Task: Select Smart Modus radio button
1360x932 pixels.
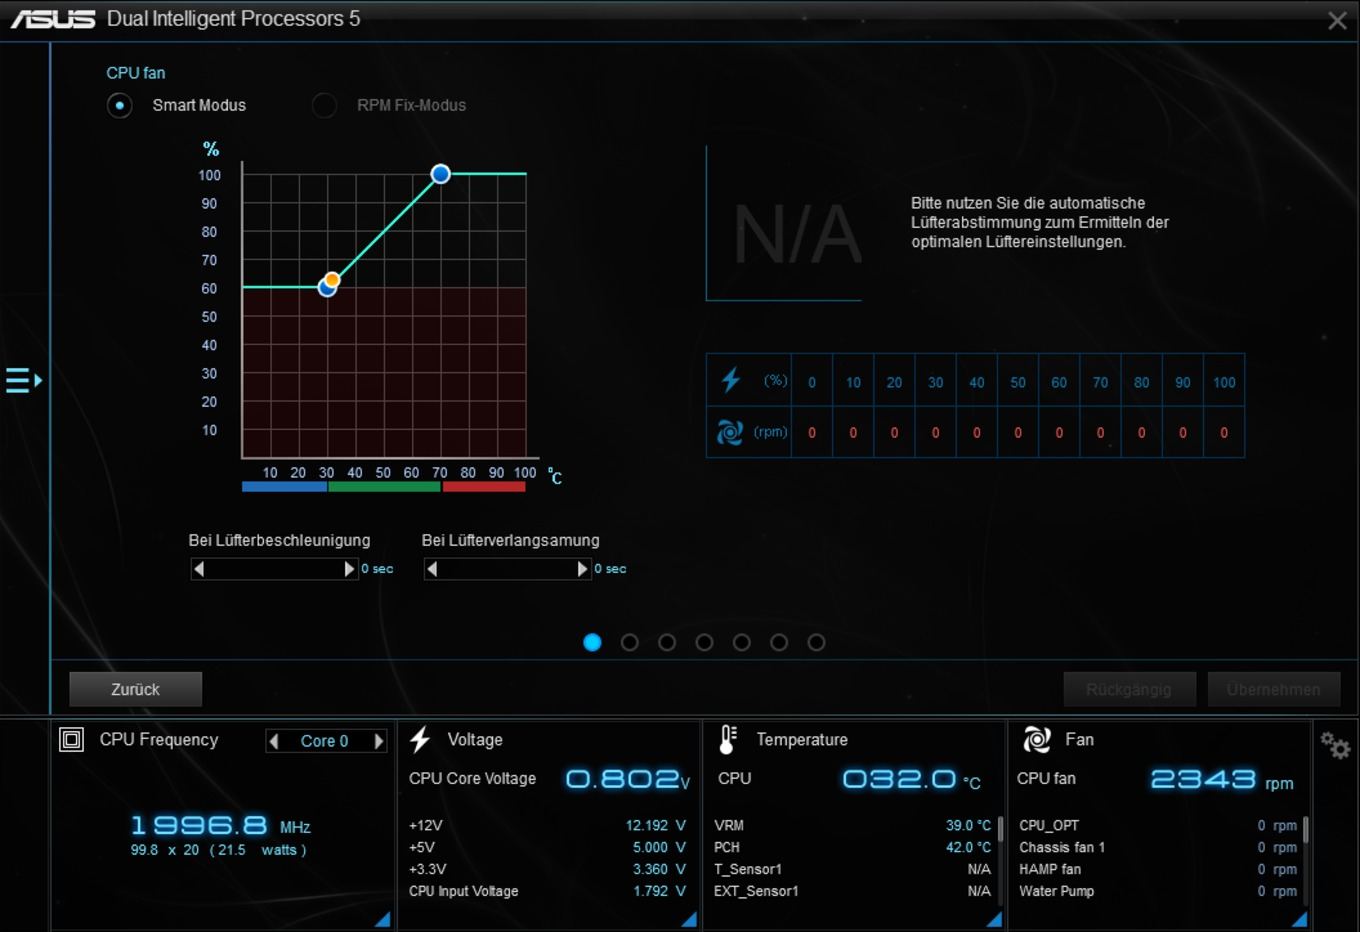Action: pyautogui.click(x=119, y=105)
